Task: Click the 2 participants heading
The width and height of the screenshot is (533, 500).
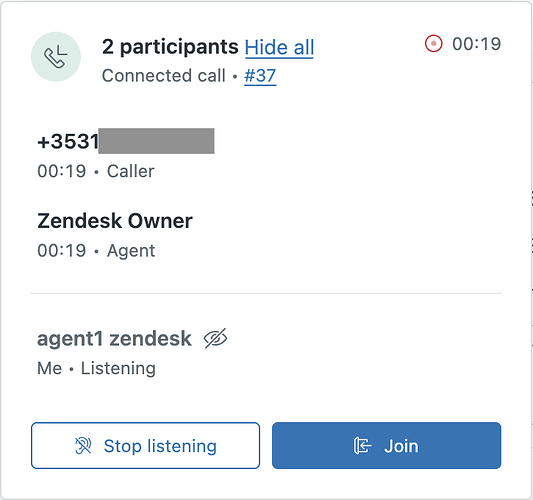Action: [x=170, y=47]
